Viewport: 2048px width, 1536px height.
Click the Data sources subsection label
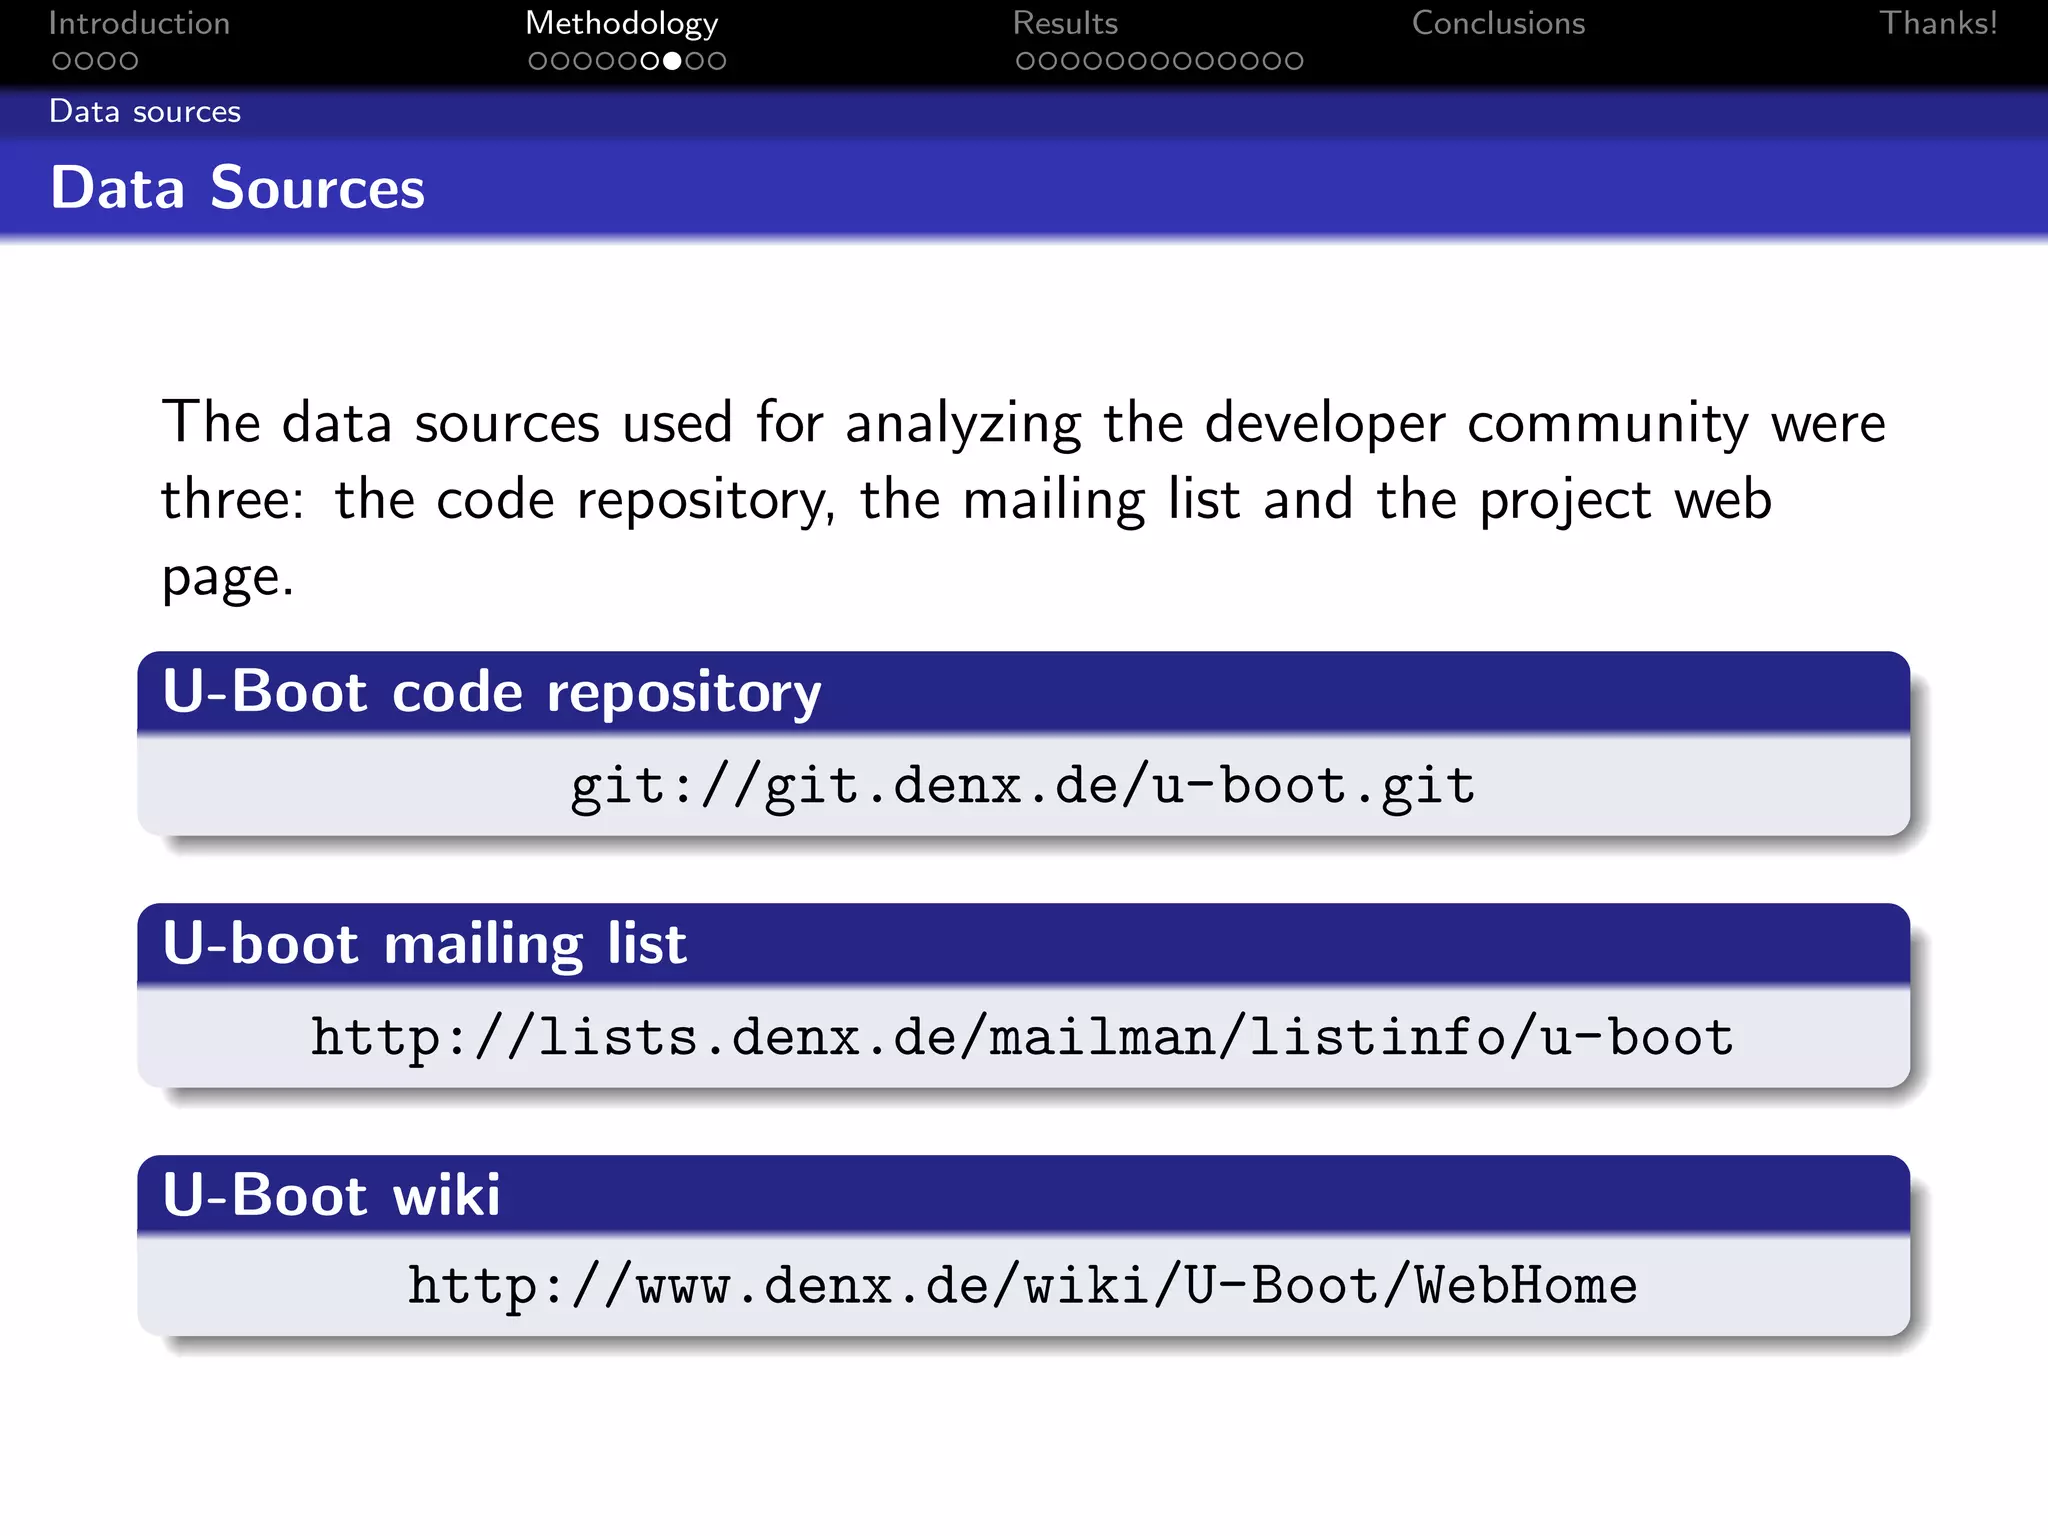tap(145, 111)
